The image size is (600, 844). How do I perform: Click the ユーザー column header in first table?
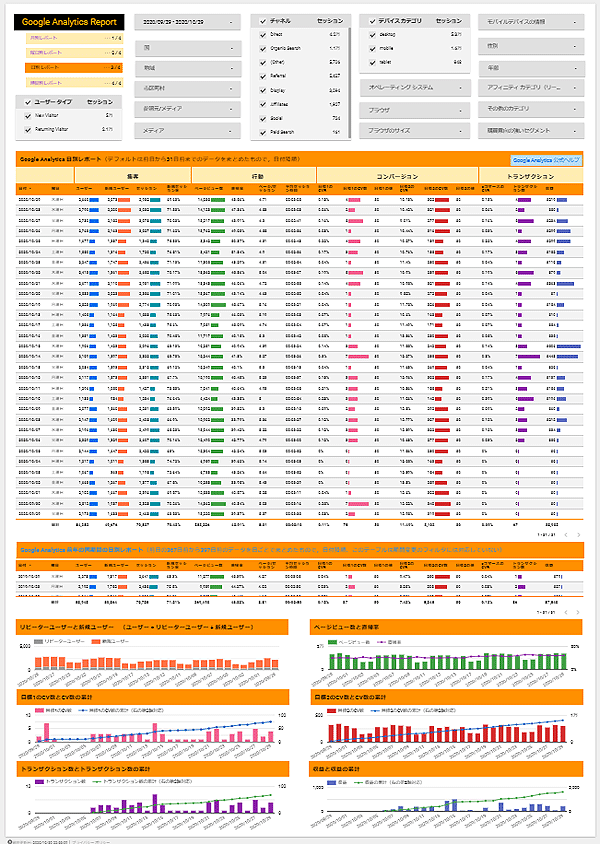[x=83, y=189]
